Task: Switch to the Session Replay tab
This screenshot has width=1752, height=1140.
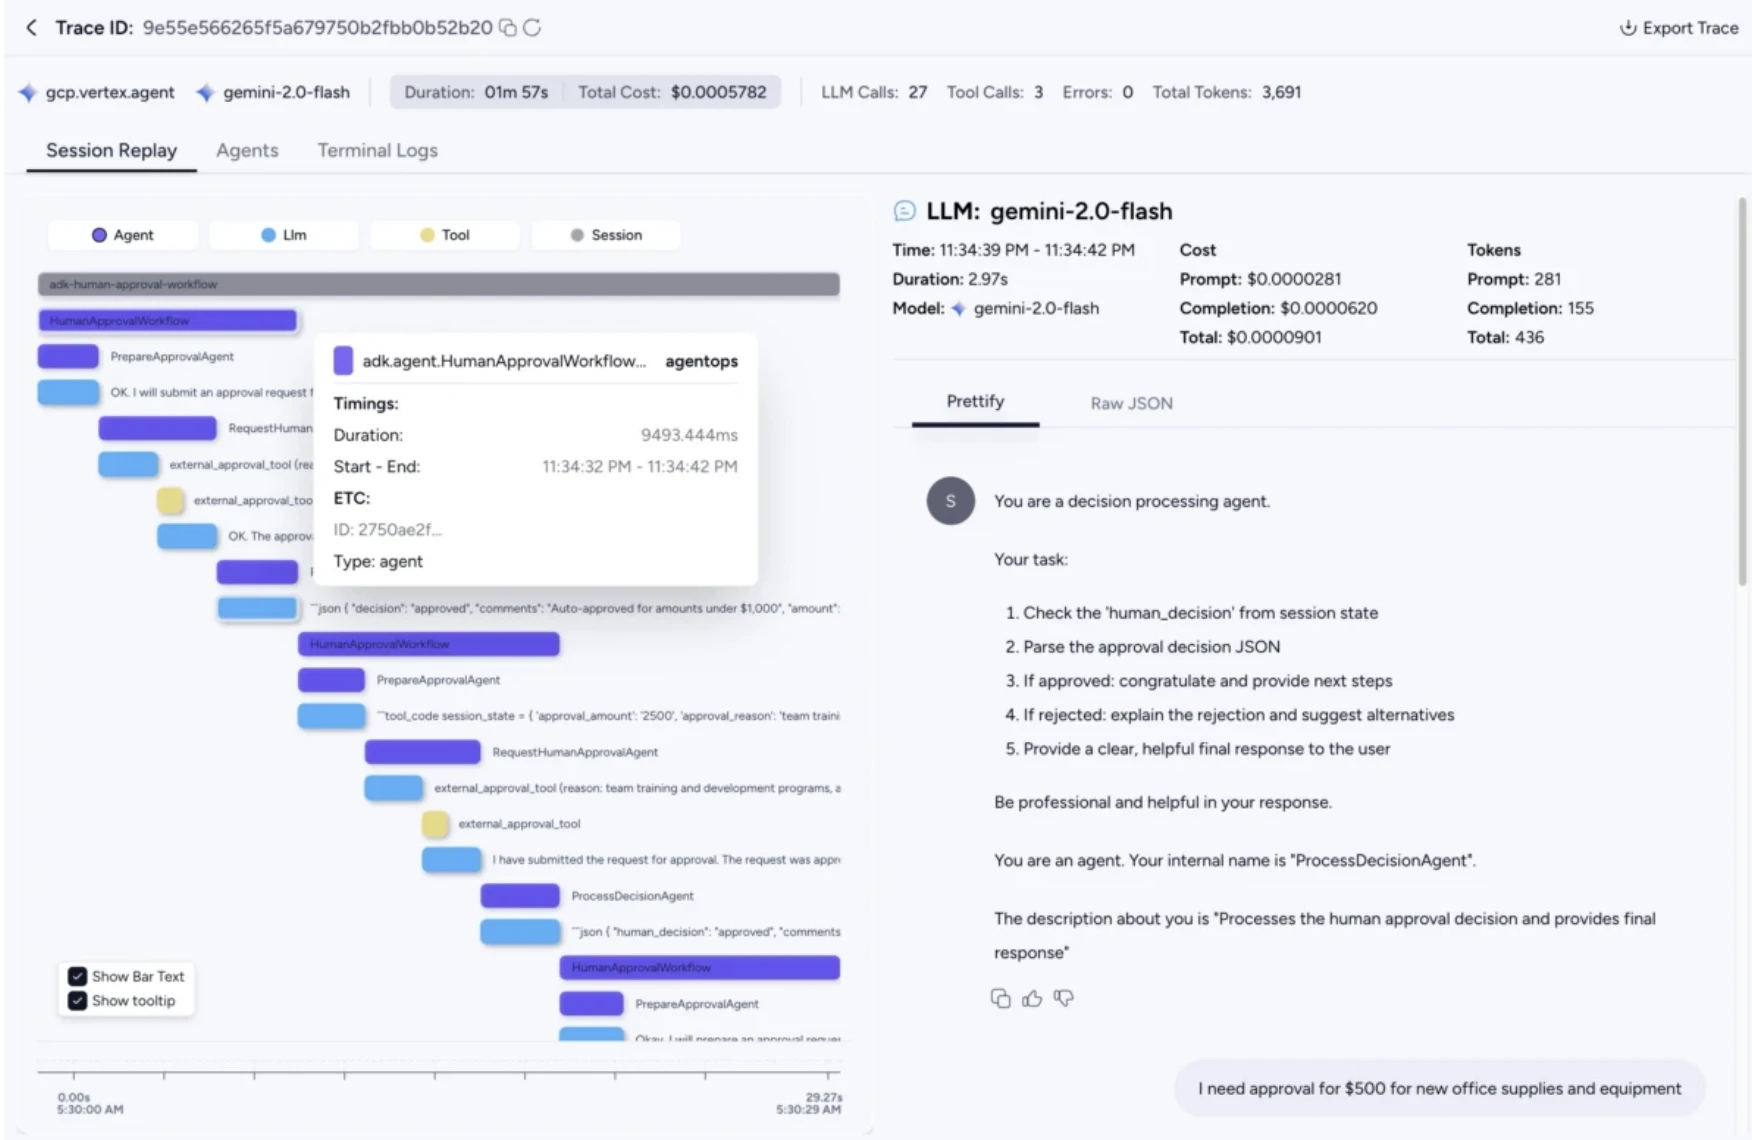Action: click(x=111, y=150)
